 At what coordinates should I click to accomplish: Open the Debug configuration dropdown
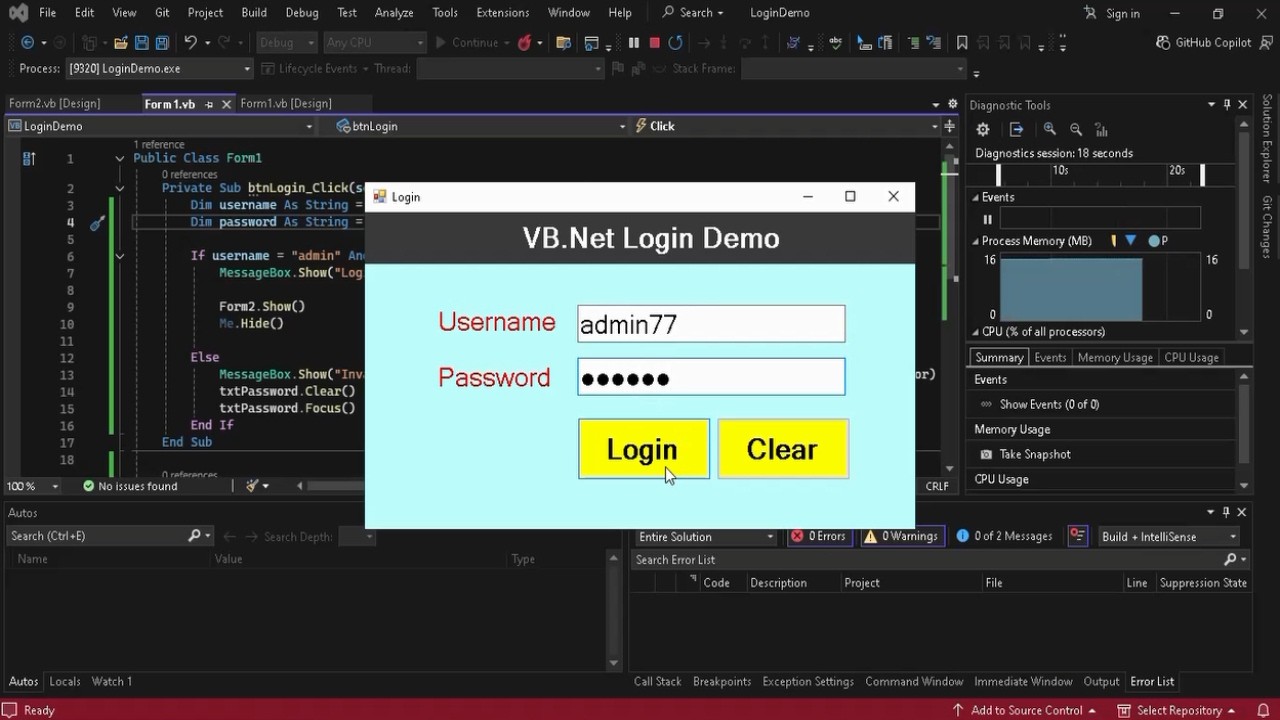click(286, 43)
